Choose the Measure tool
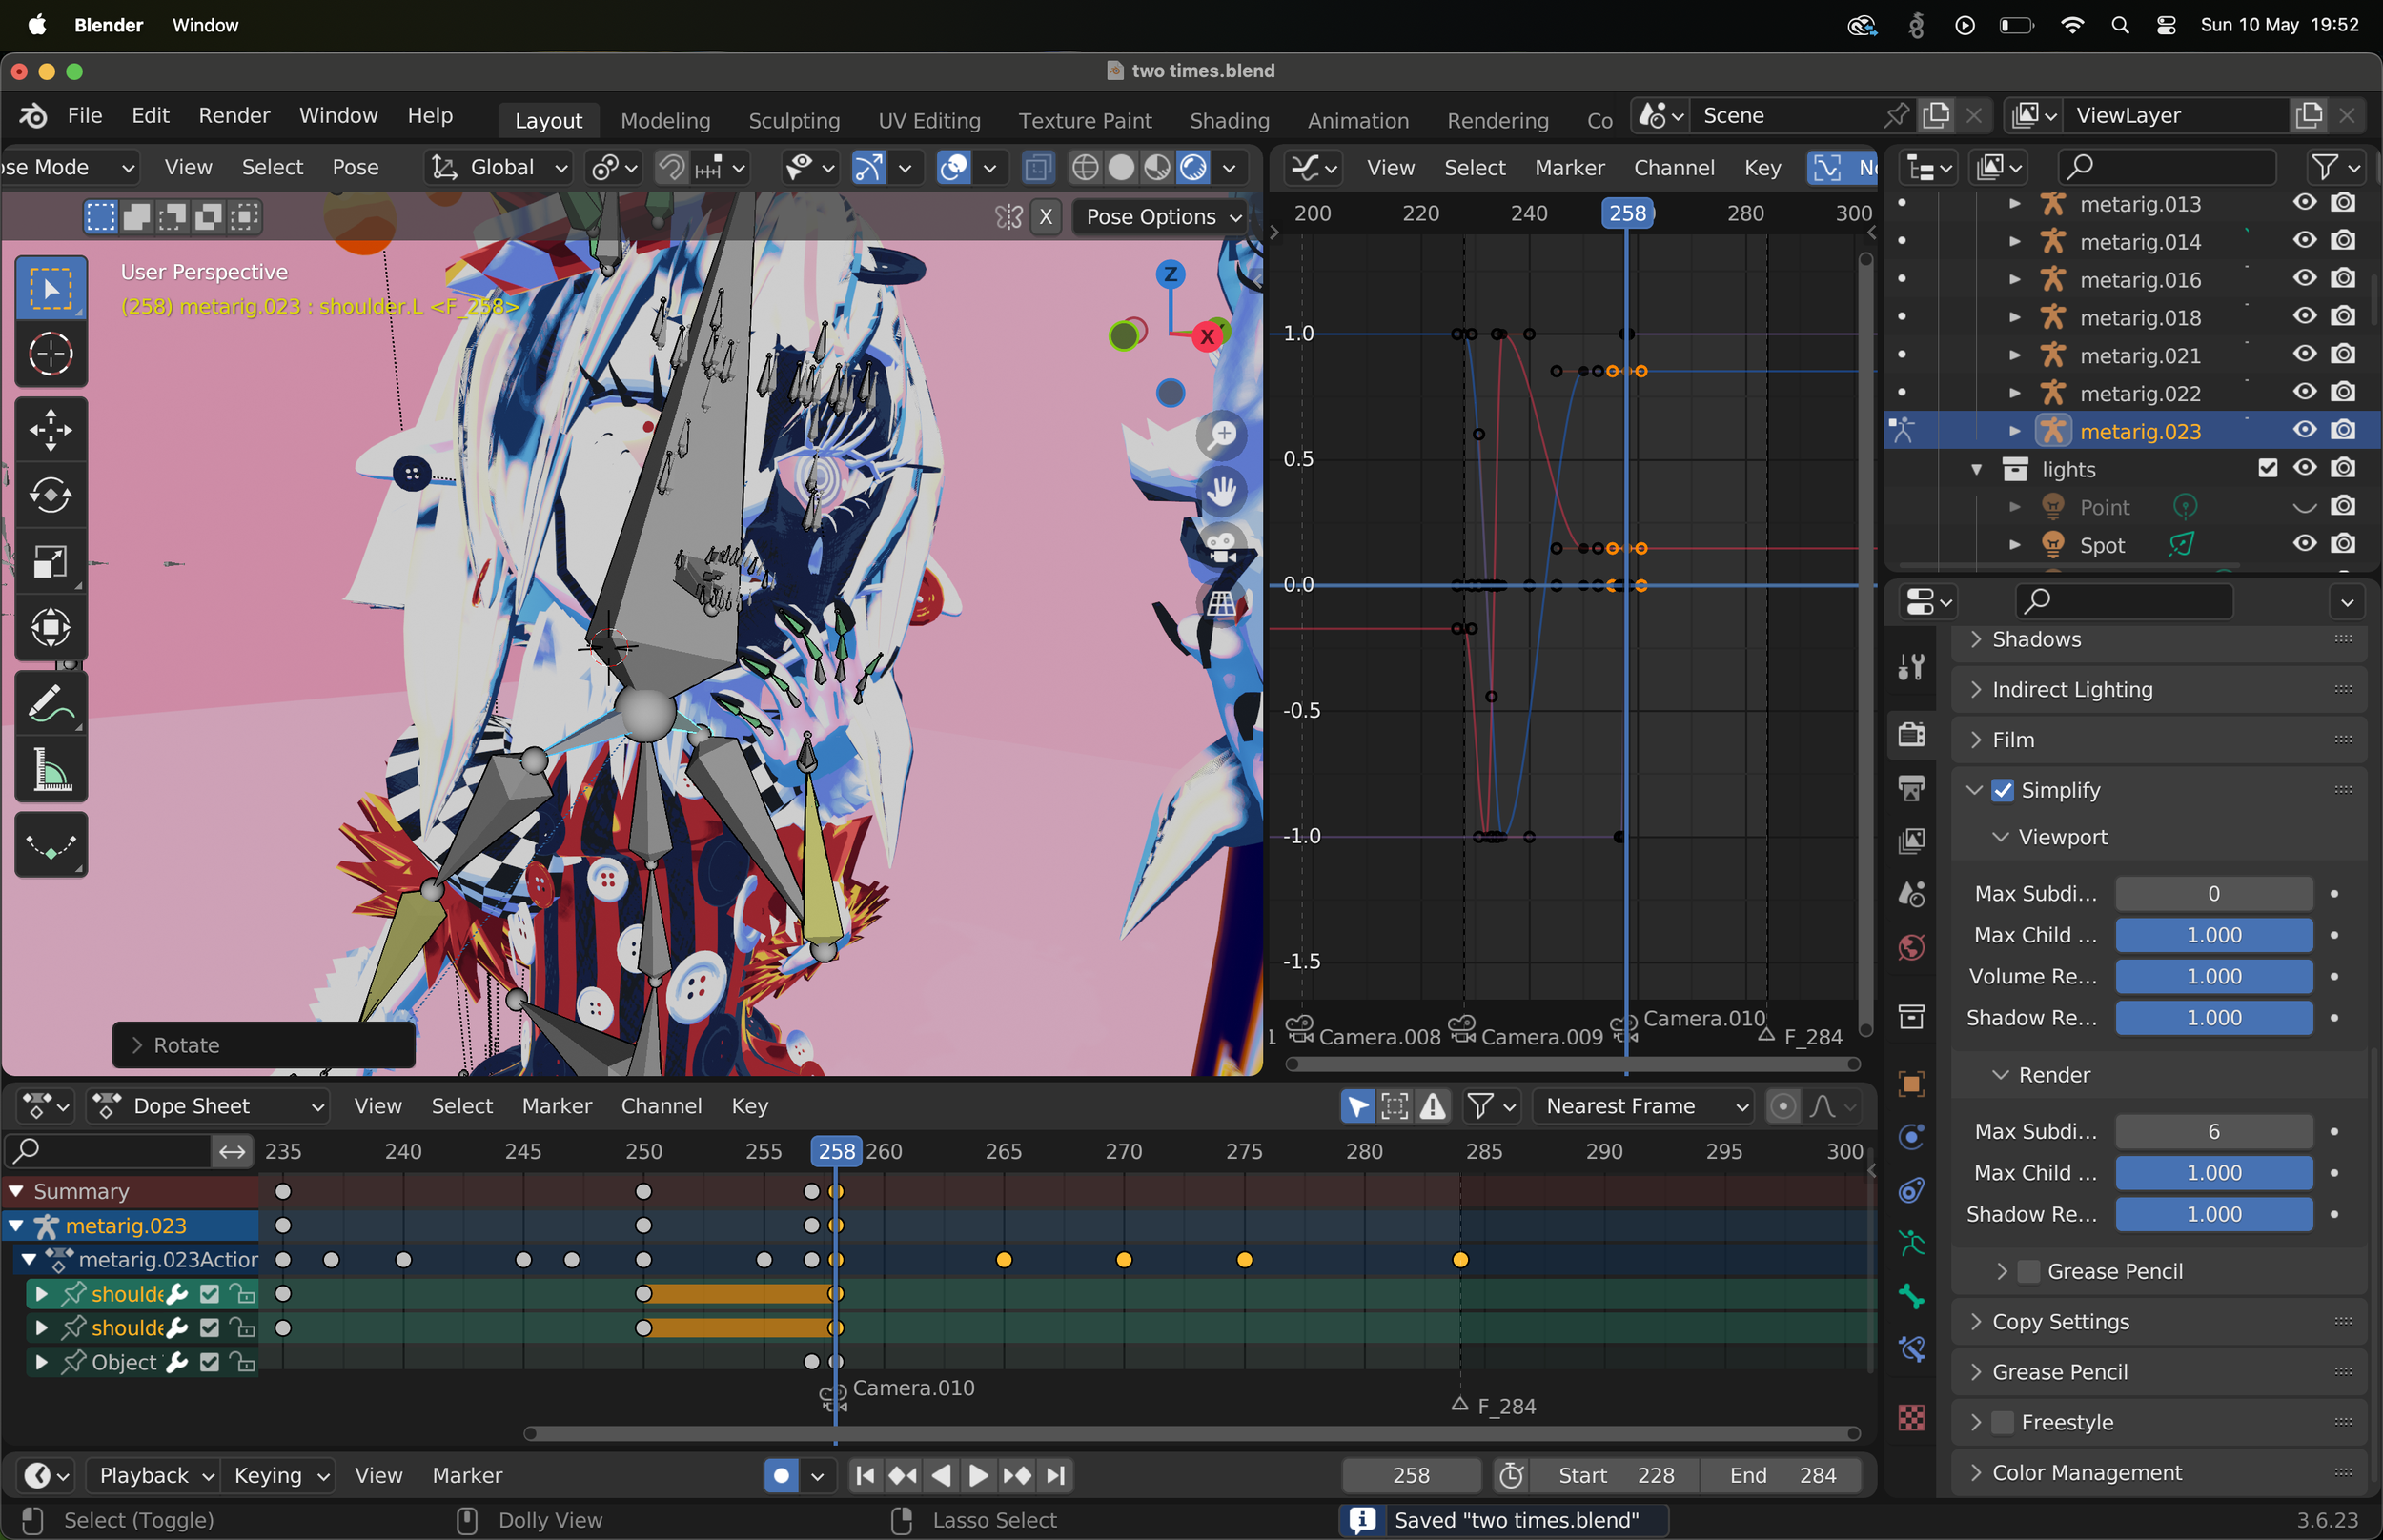This screenshot has width=2383, height=1540. tap(51, 770)
